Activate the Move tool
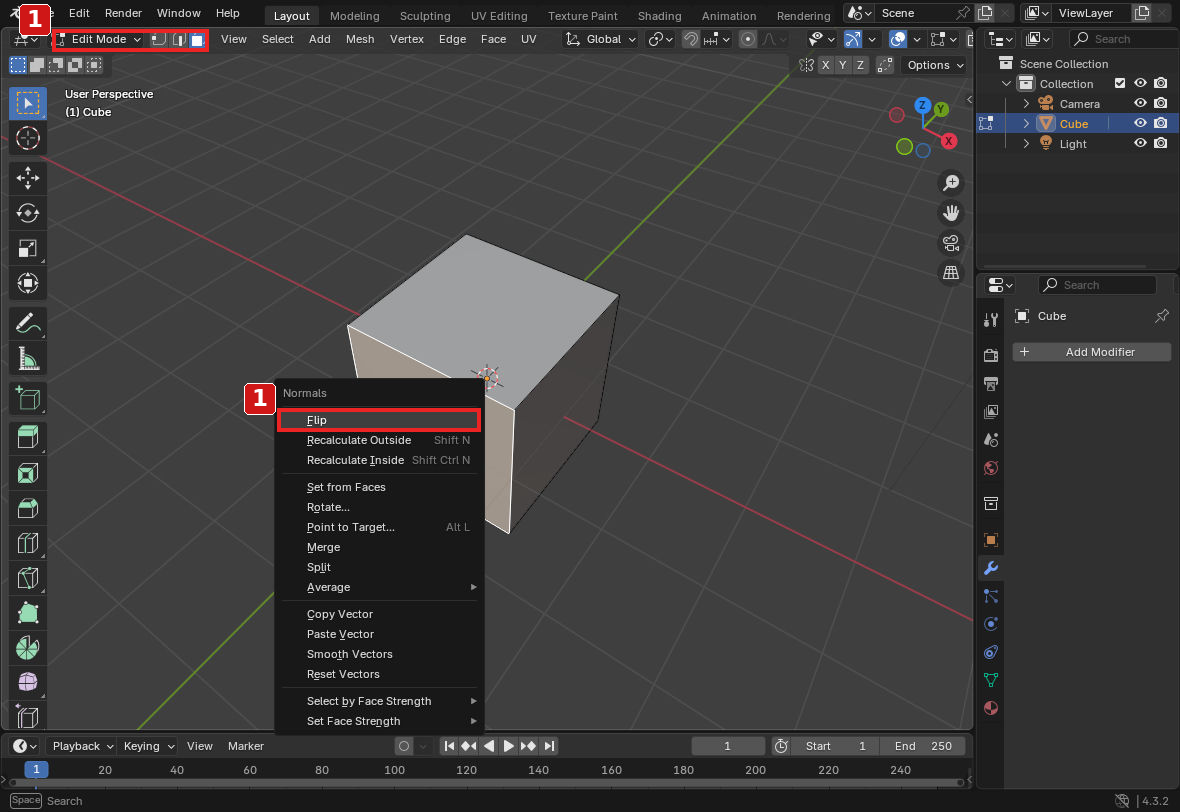This screenshot has height=812, width=1180. [x=28, y=178]
